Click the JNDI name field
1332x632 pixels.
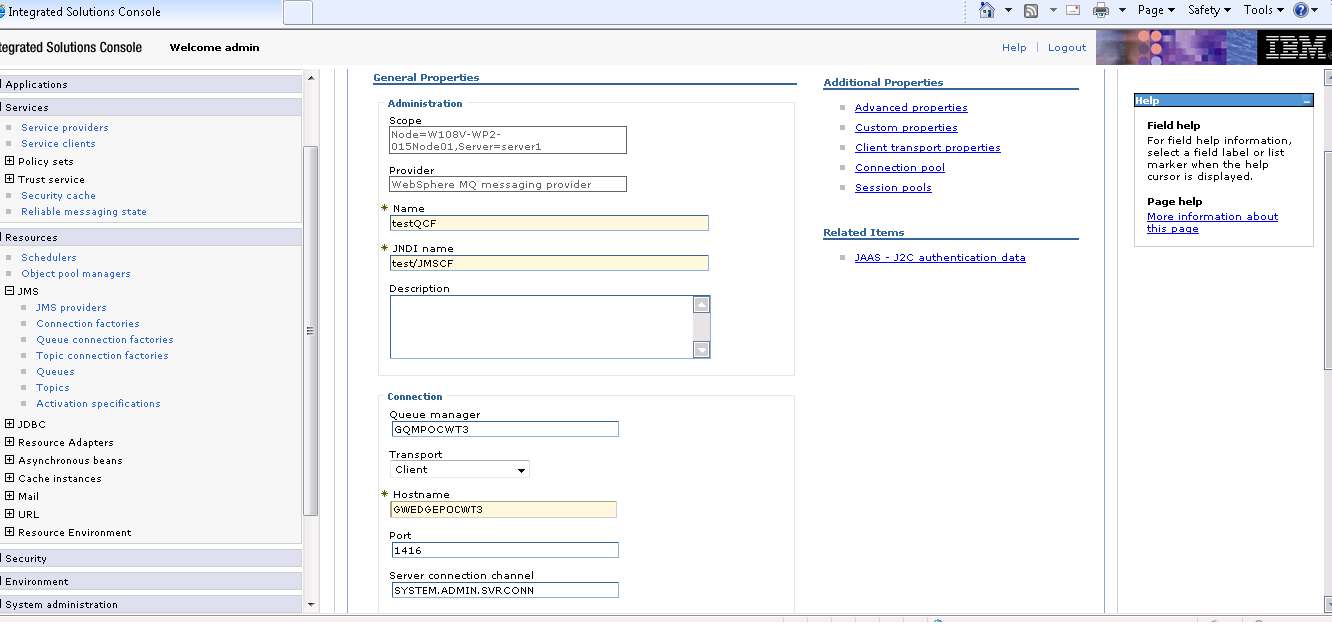(549, 263)
